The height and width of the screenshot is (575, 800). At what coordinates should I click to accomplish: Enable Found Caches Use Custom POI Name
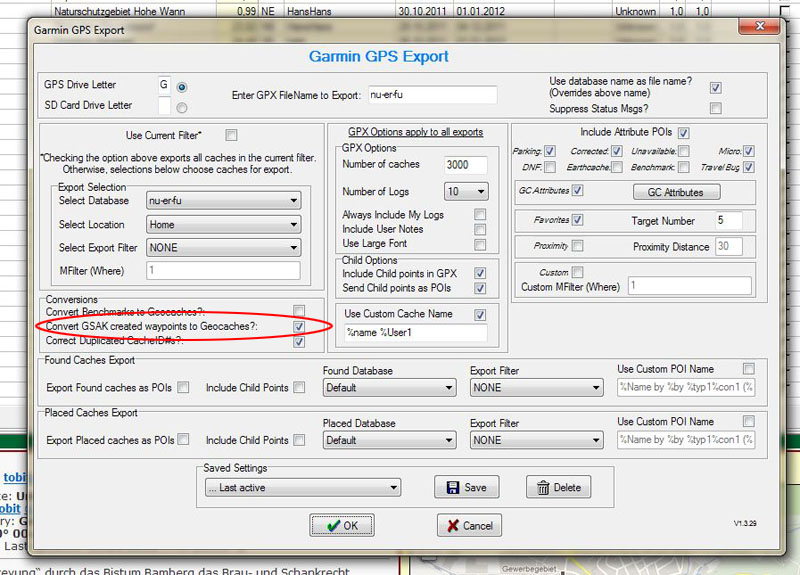(748, 368)
